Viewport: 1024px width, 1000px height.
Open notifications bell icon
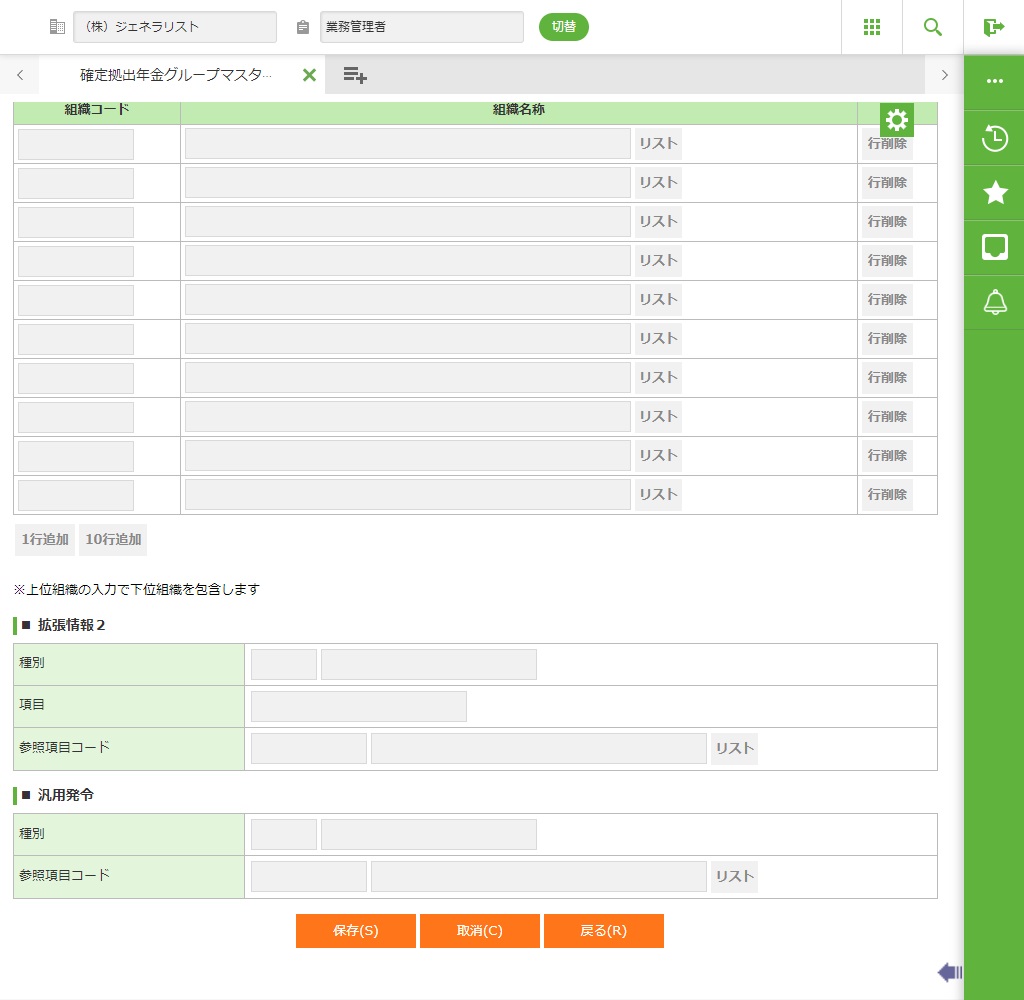(995, 302)
